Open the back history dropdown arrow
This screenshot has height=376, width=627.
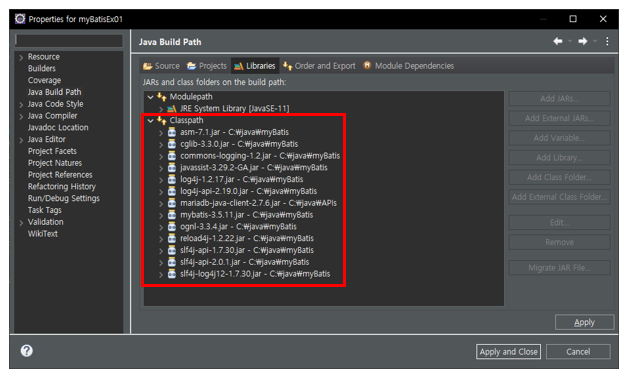(570, 41)
